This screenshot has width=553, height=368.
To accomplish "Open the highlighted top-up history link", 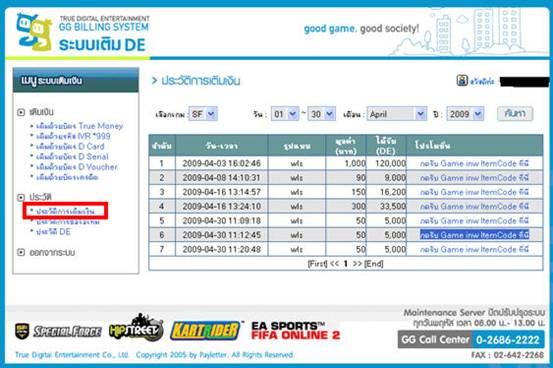I will pyautogui.click(x=65, y=211).
